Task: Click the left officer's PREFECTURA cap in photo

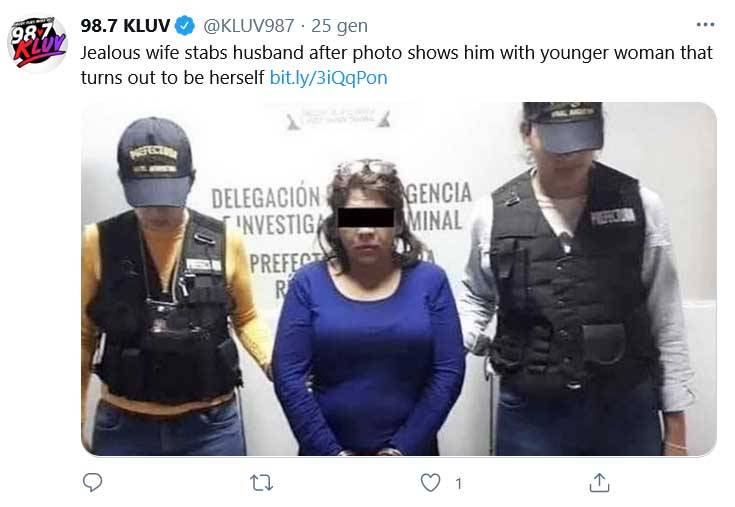Action: (156, 162)
